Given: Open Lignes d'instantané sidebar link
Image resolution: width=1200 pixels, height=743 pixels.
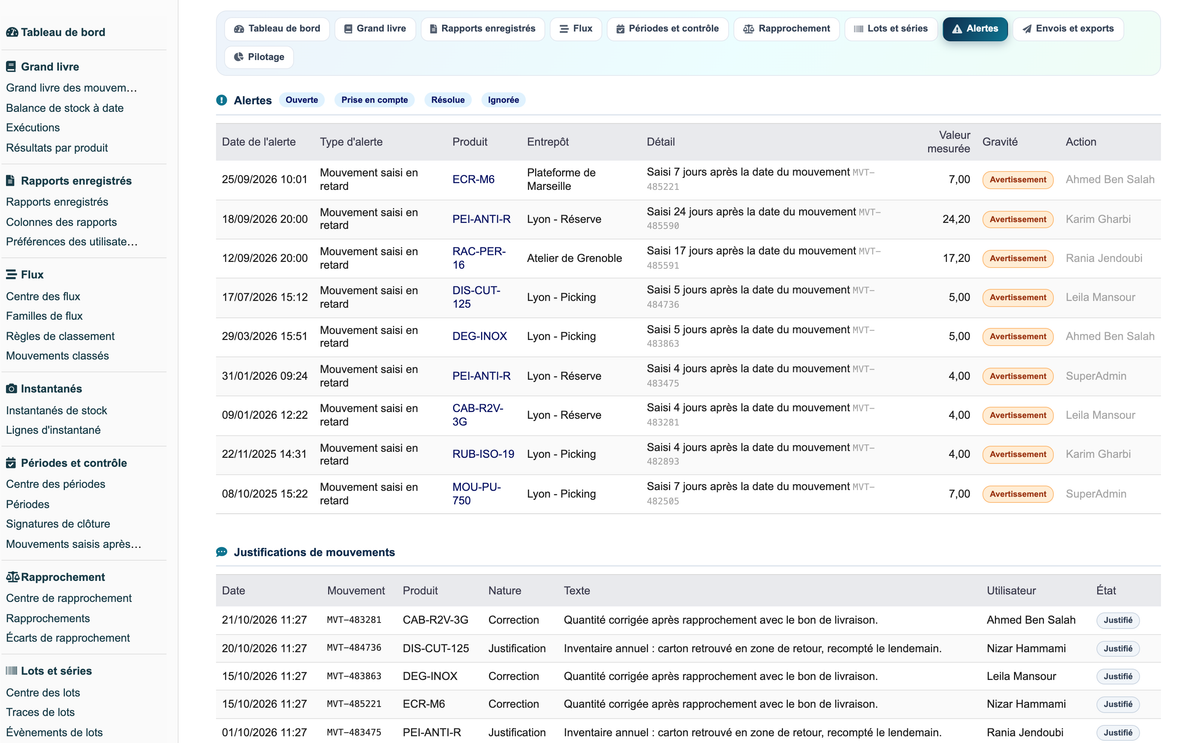Looking at the screenshot, I should click(x=53, y=430).
